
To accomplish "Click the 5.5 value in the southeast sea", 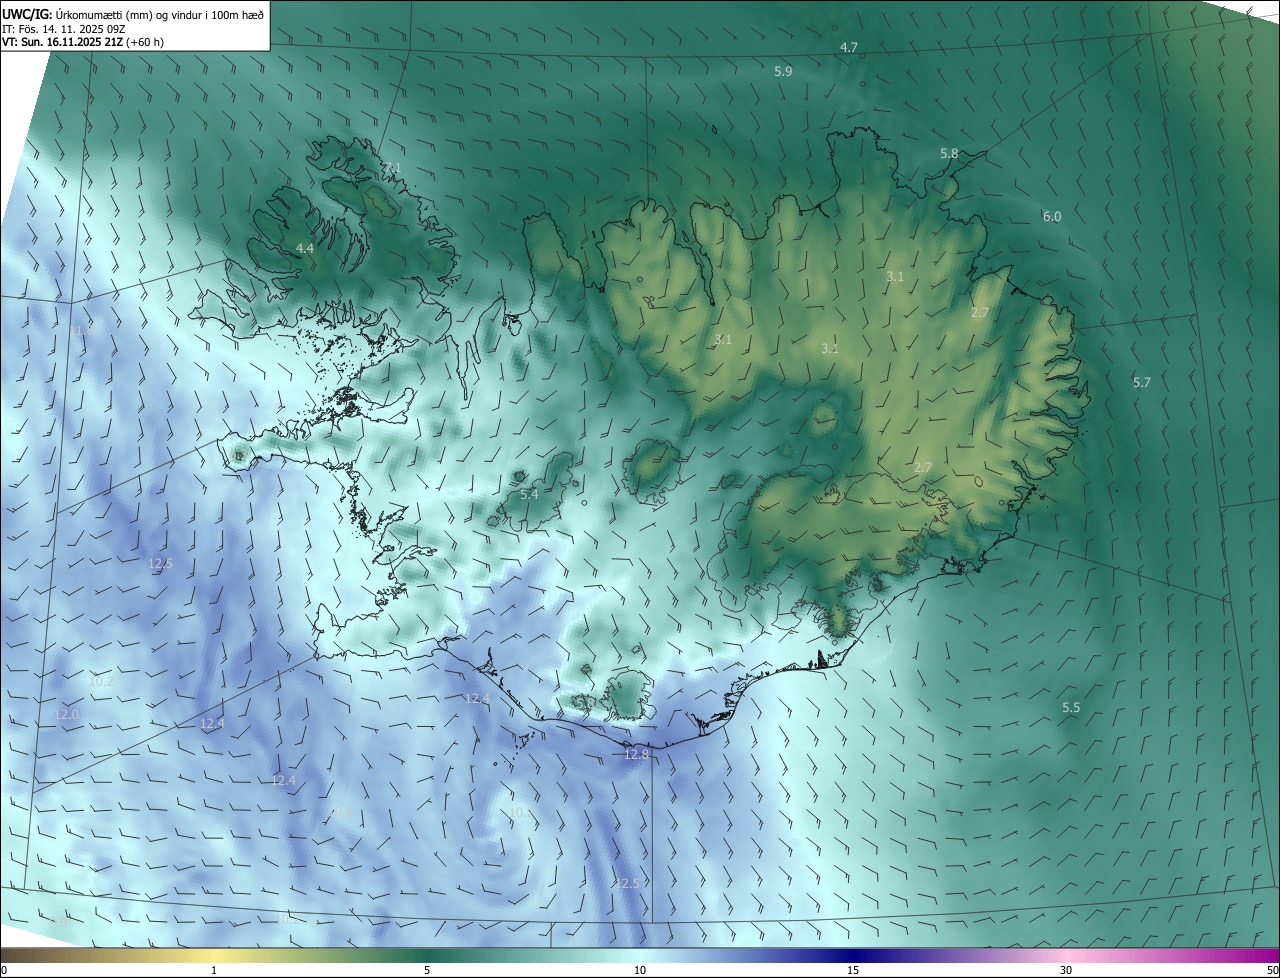I will [x=1071, y=707].
